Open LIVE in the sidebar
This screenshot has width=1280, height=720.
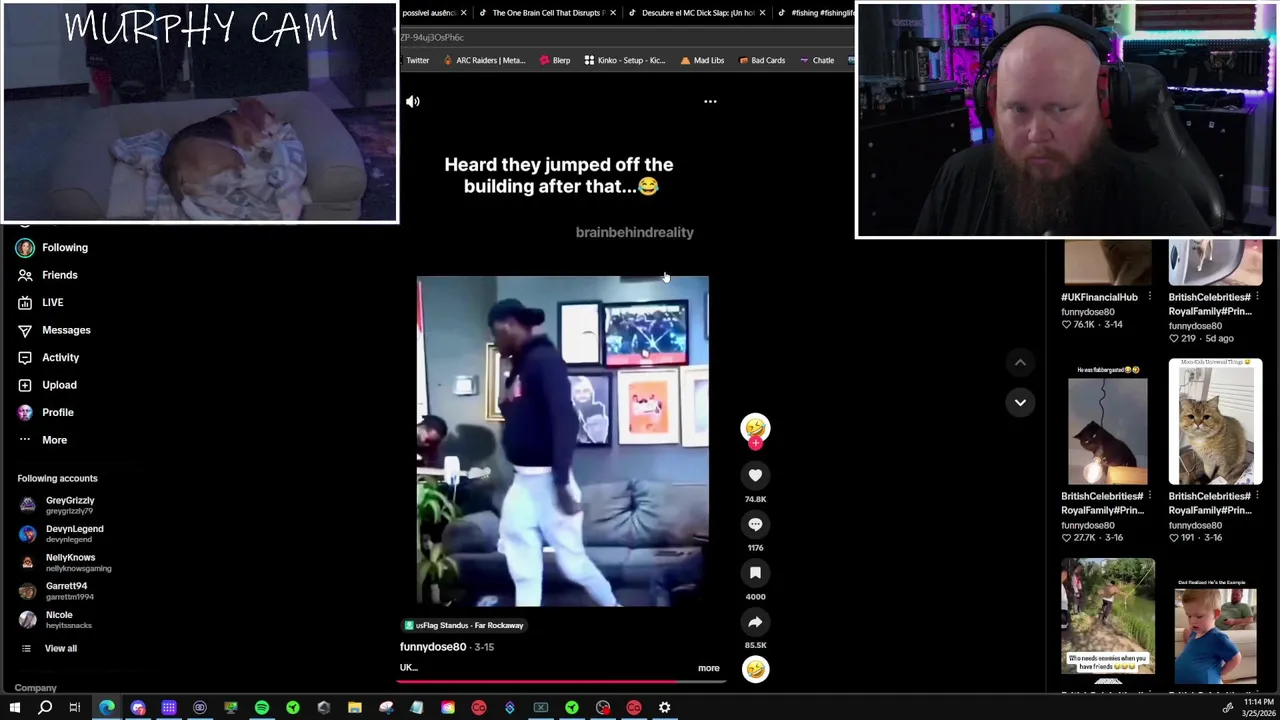[x=40, y=302]
